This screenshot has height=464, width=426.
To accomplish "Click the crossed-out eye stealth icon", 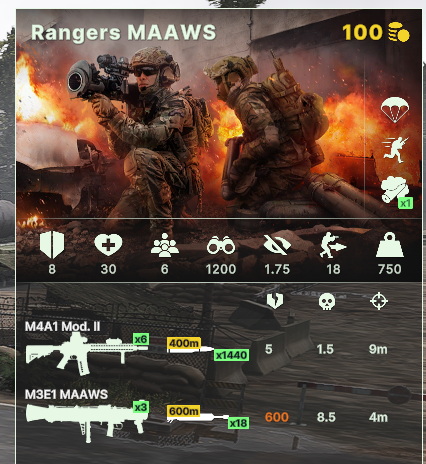I will 277,245.
